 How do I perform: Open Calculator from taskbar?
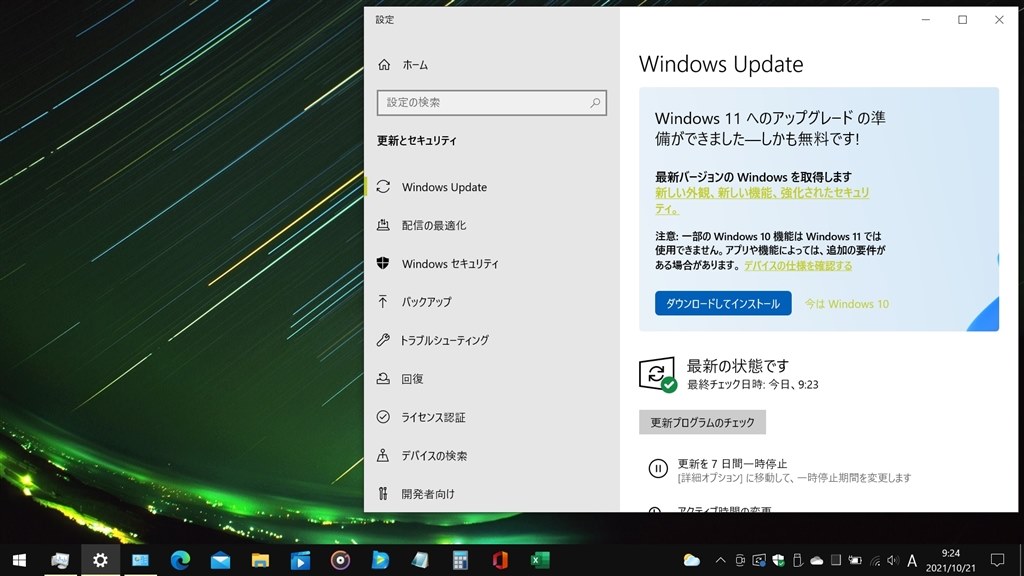(x=460, y=560)
